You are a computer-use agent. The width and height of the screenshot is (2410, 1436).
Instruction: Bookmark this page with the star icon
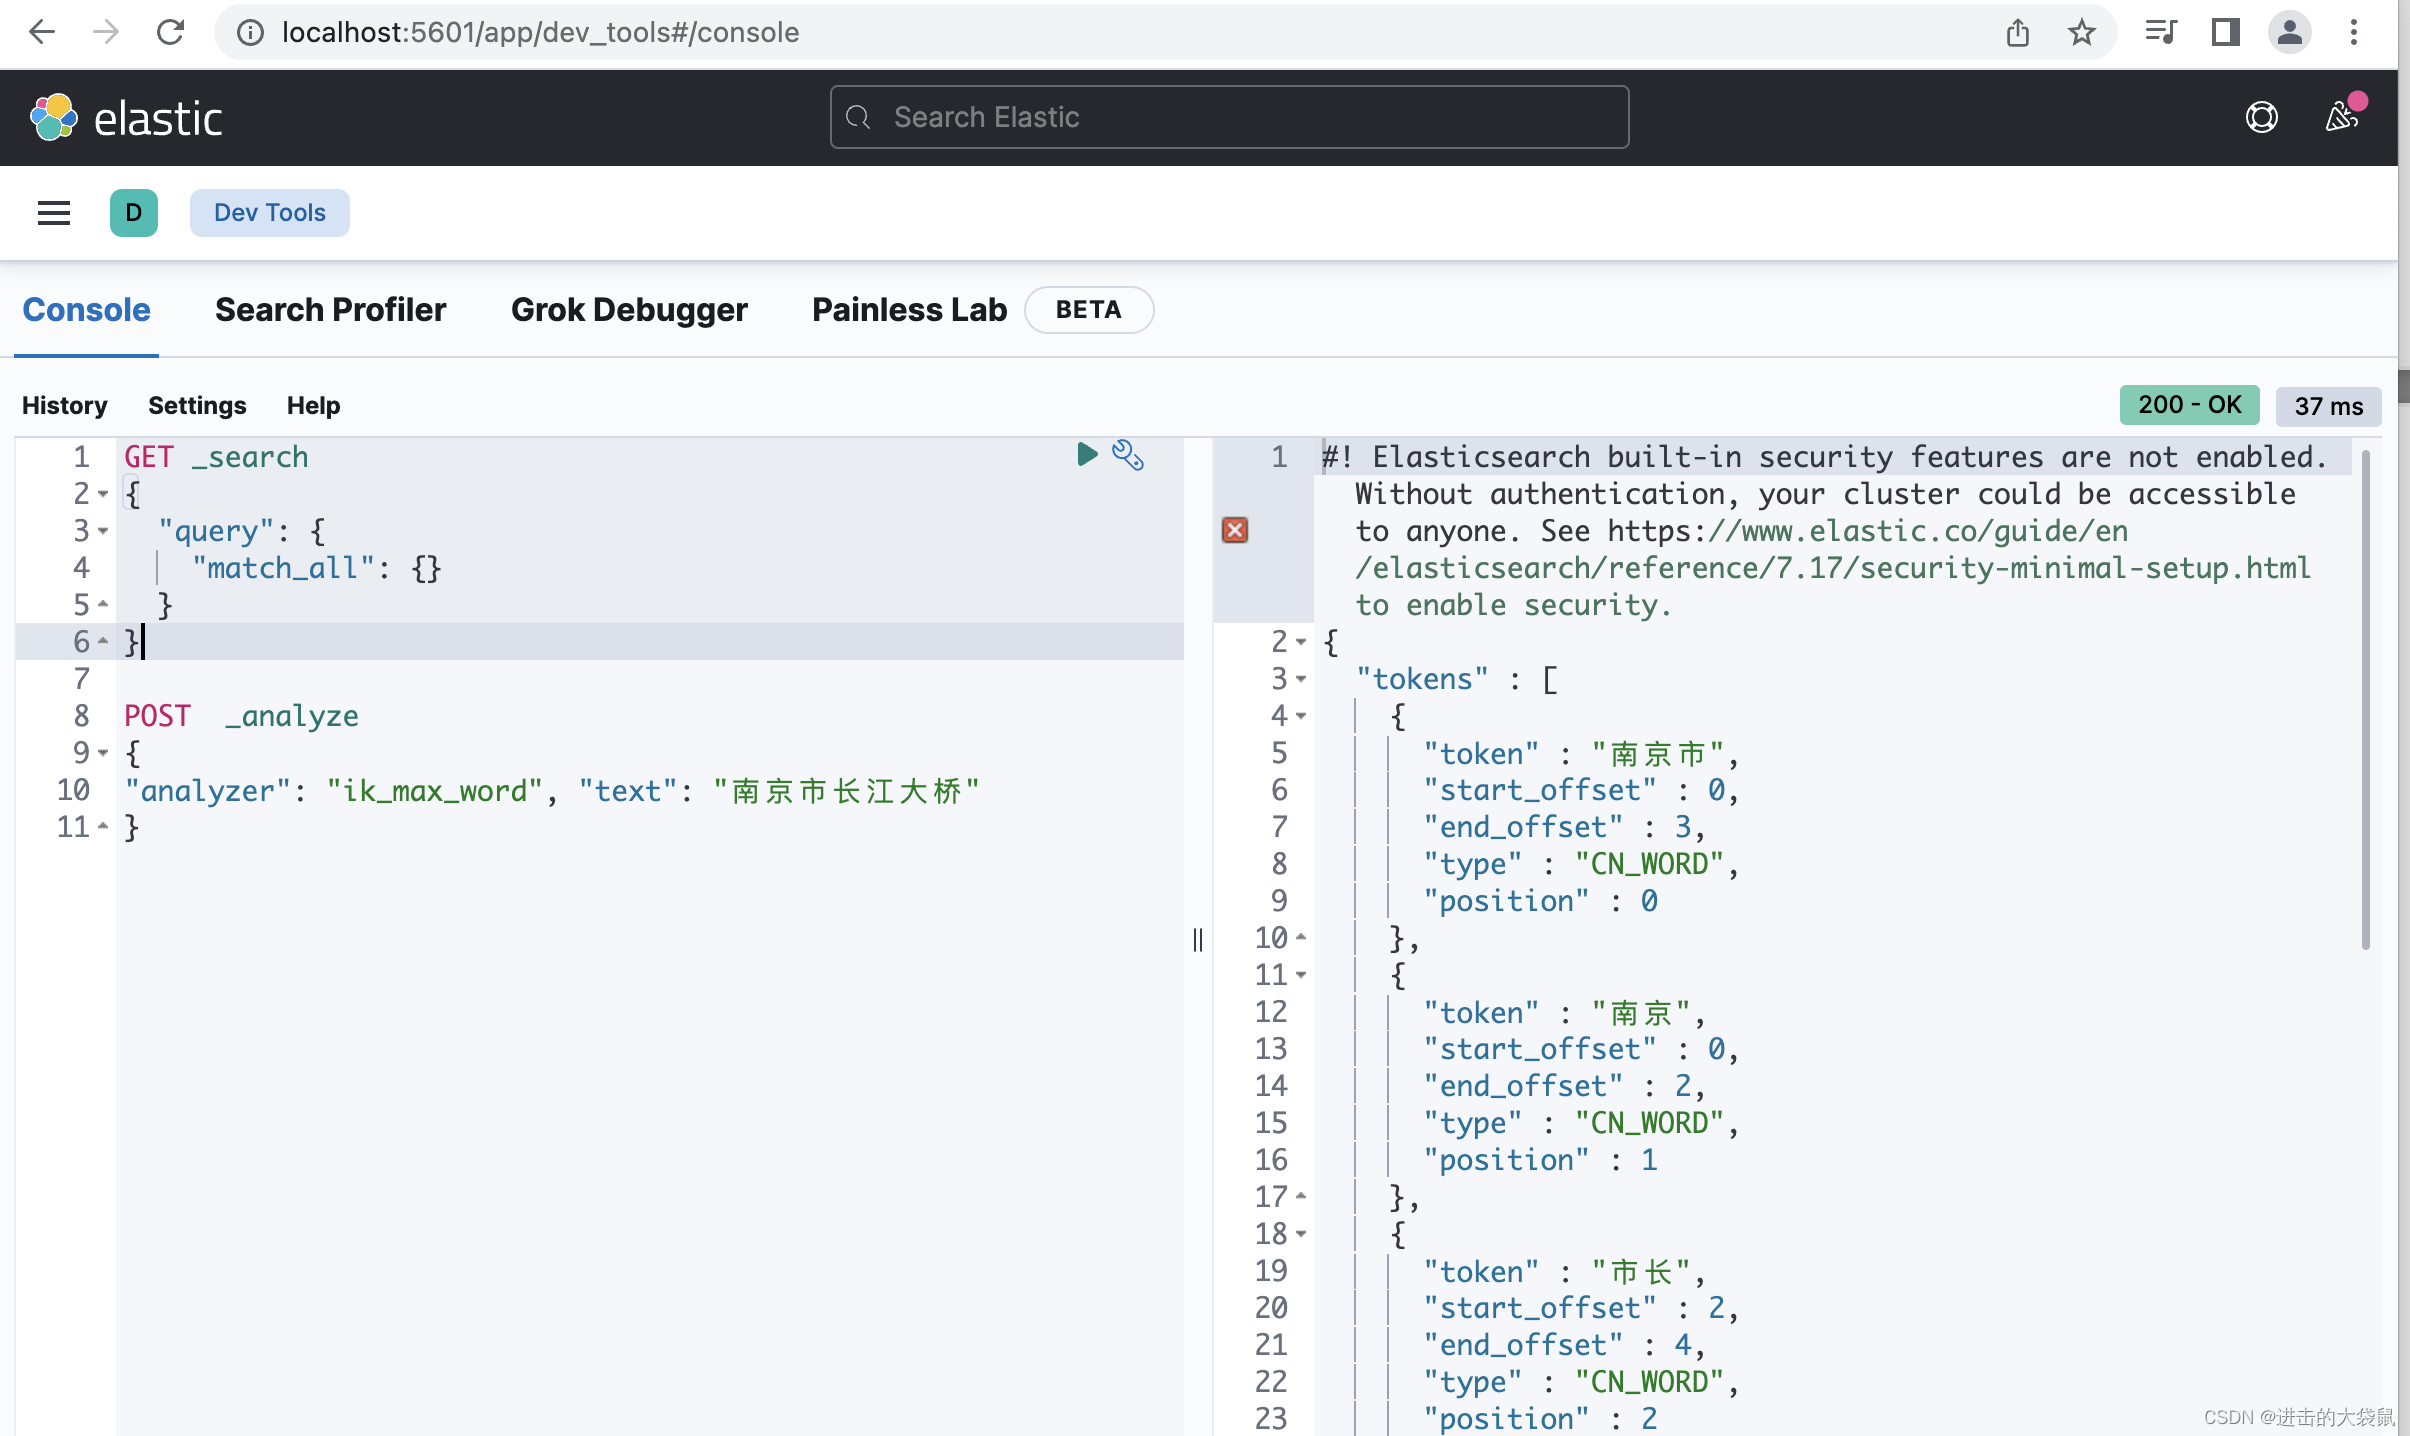coord(2082,33)
